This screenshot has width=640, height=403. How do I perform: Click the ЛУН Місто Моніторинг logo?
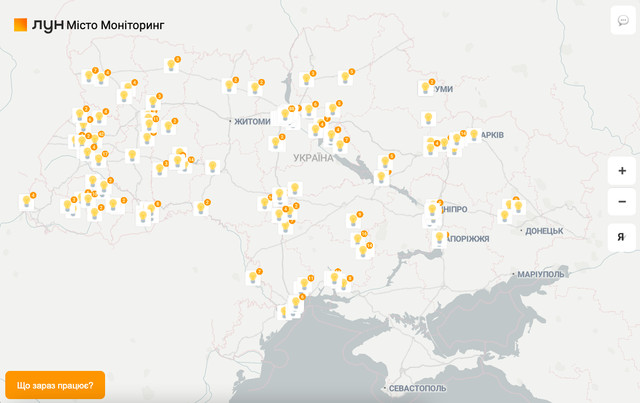pos(89,24)
